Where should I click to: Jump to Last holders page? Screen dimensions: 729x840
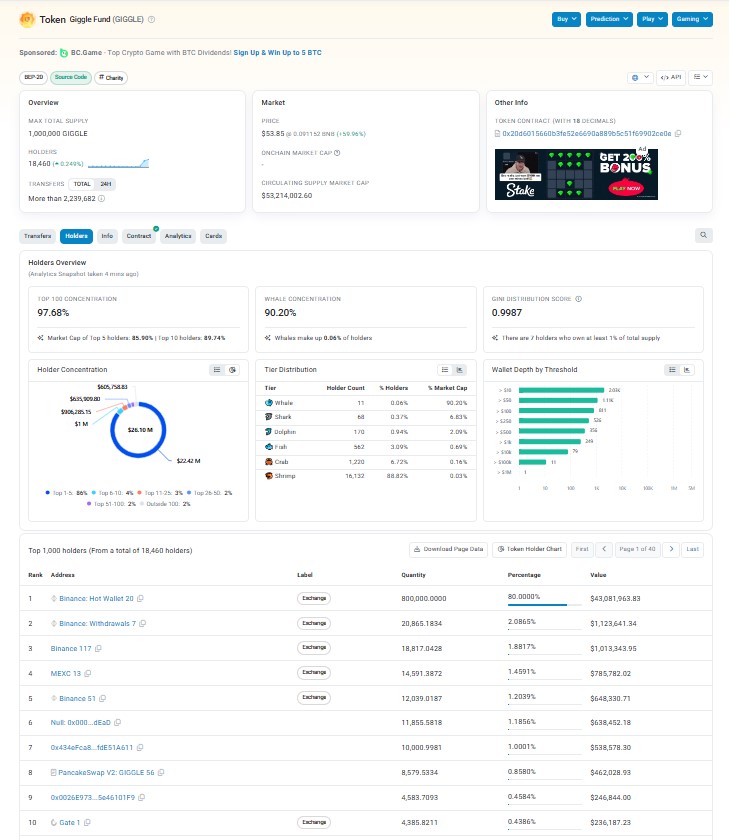[693, 549]
